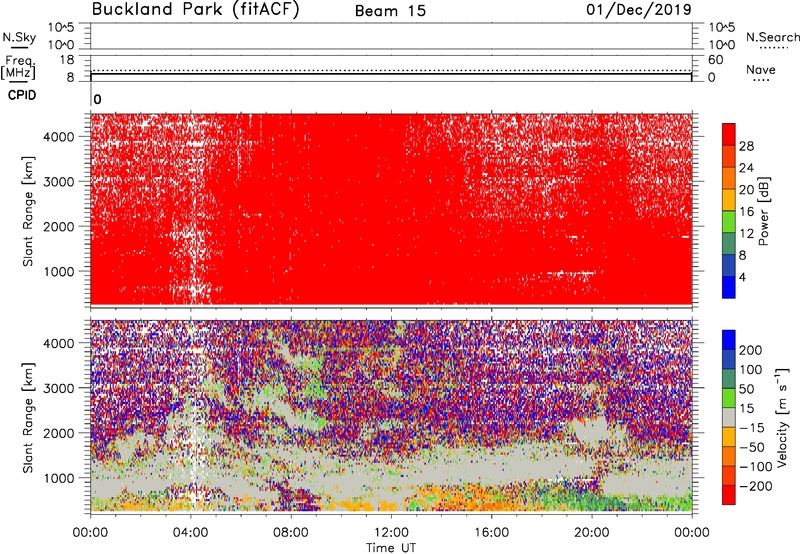Click the 'Buckland Park (fitACF)' title text
This screenshot has width=800, height=554.
pos(195,10)
